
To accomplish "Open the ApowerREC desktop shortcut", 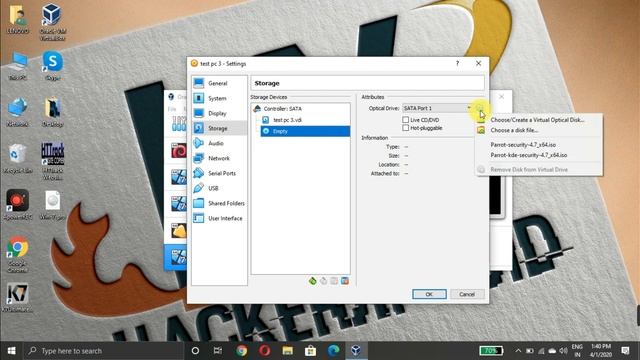I will tap(18, 205).
